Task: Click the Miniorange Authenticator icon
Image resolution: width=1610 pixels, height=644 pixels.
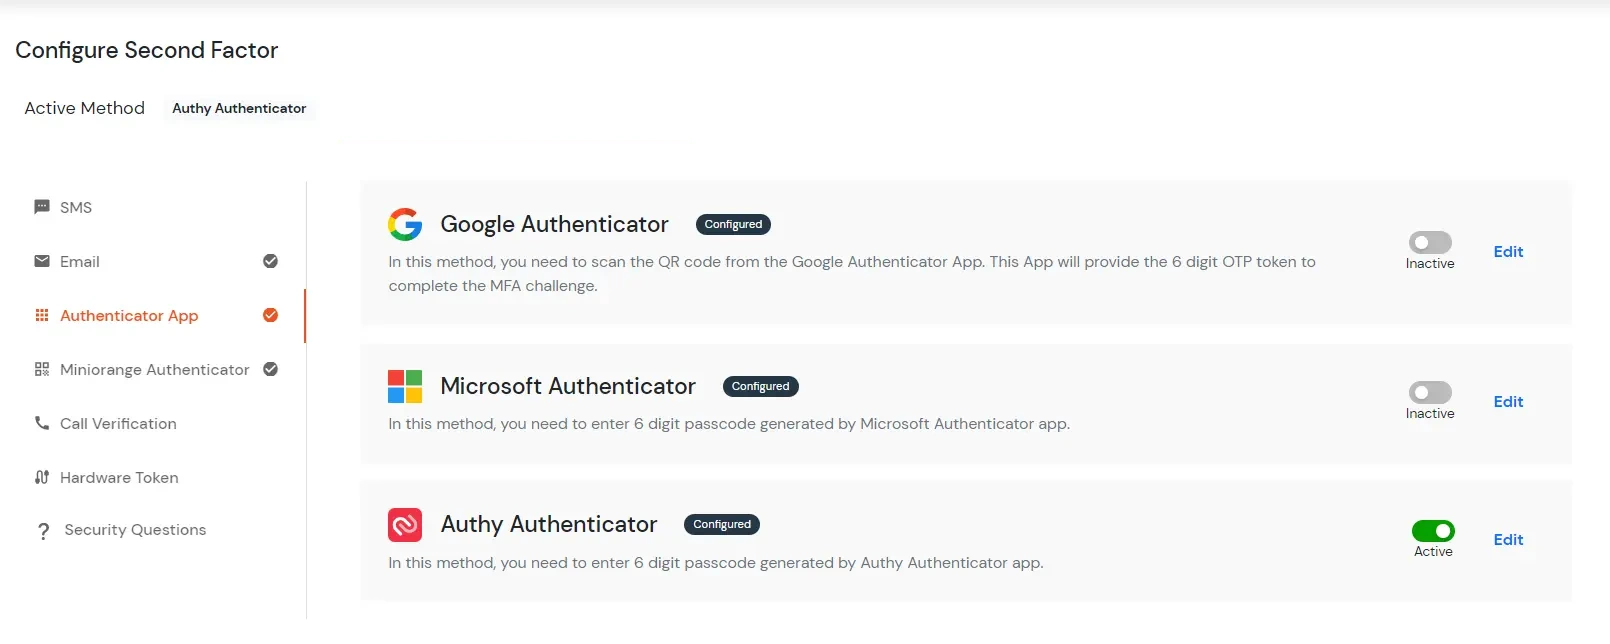Action: coord(41,369)
